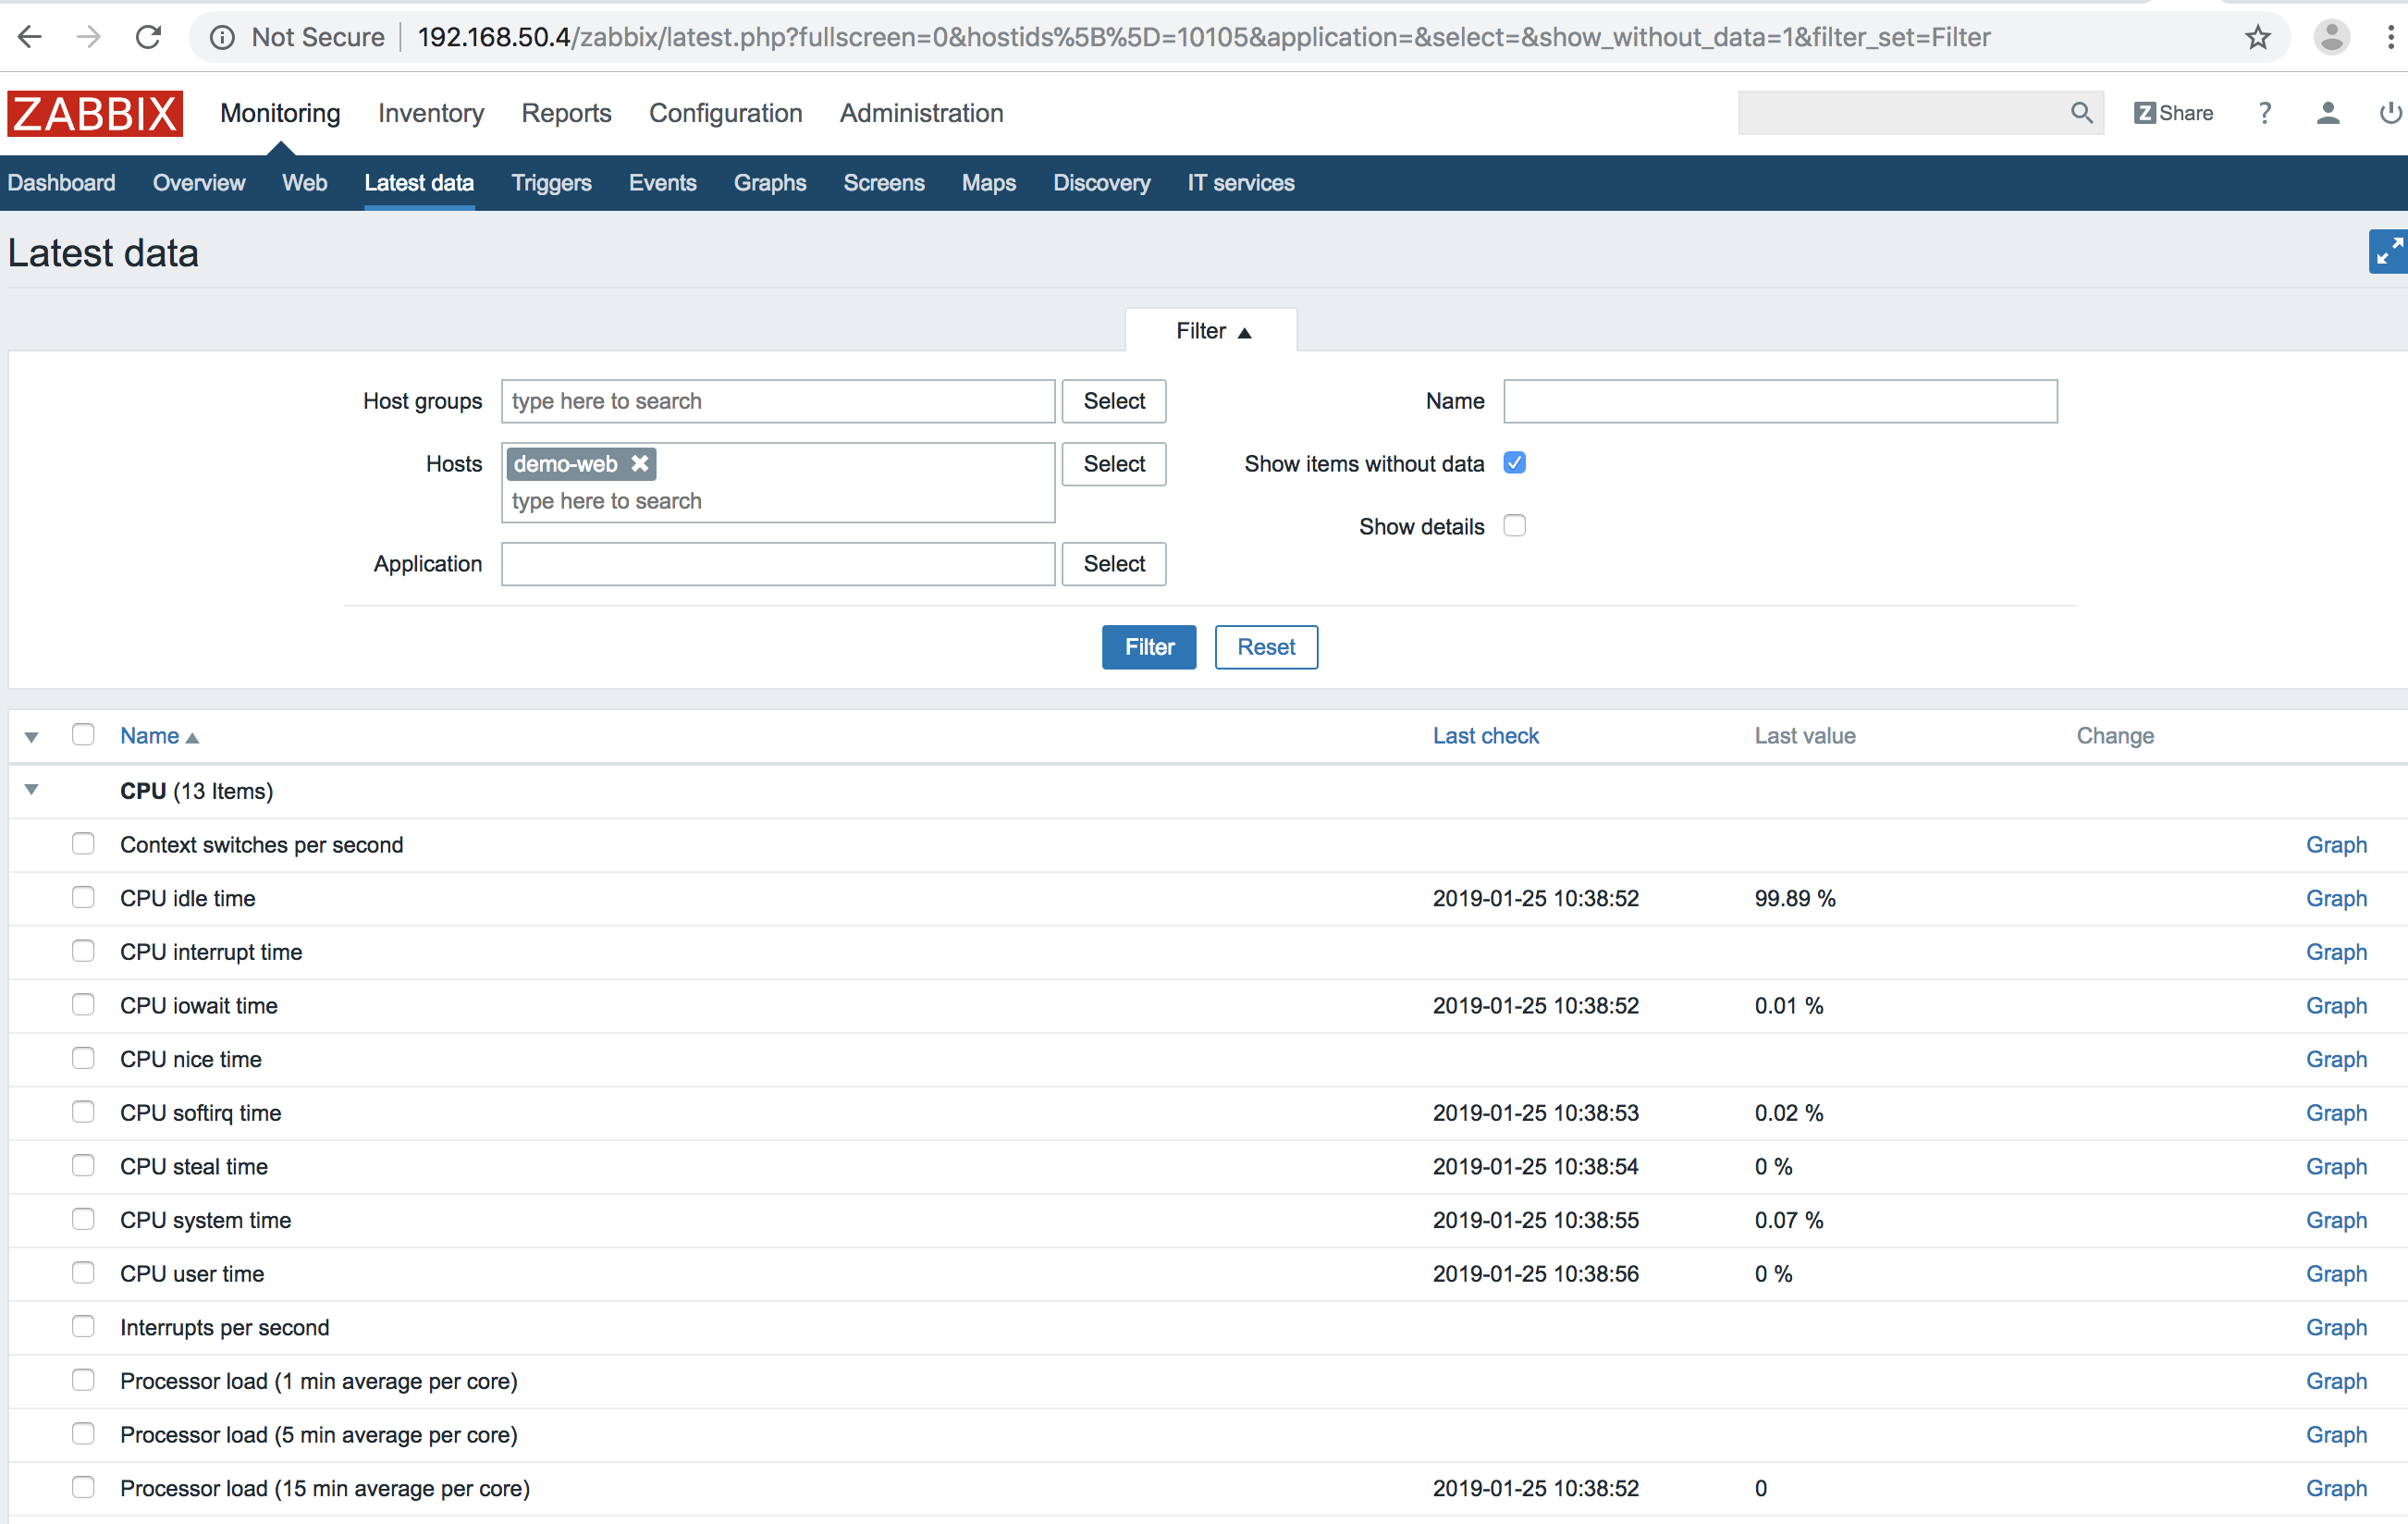Select the CPU group expand arrow
This screenshot has width=2408, height=1524.
pyautogui.click(x=30, y=790)
